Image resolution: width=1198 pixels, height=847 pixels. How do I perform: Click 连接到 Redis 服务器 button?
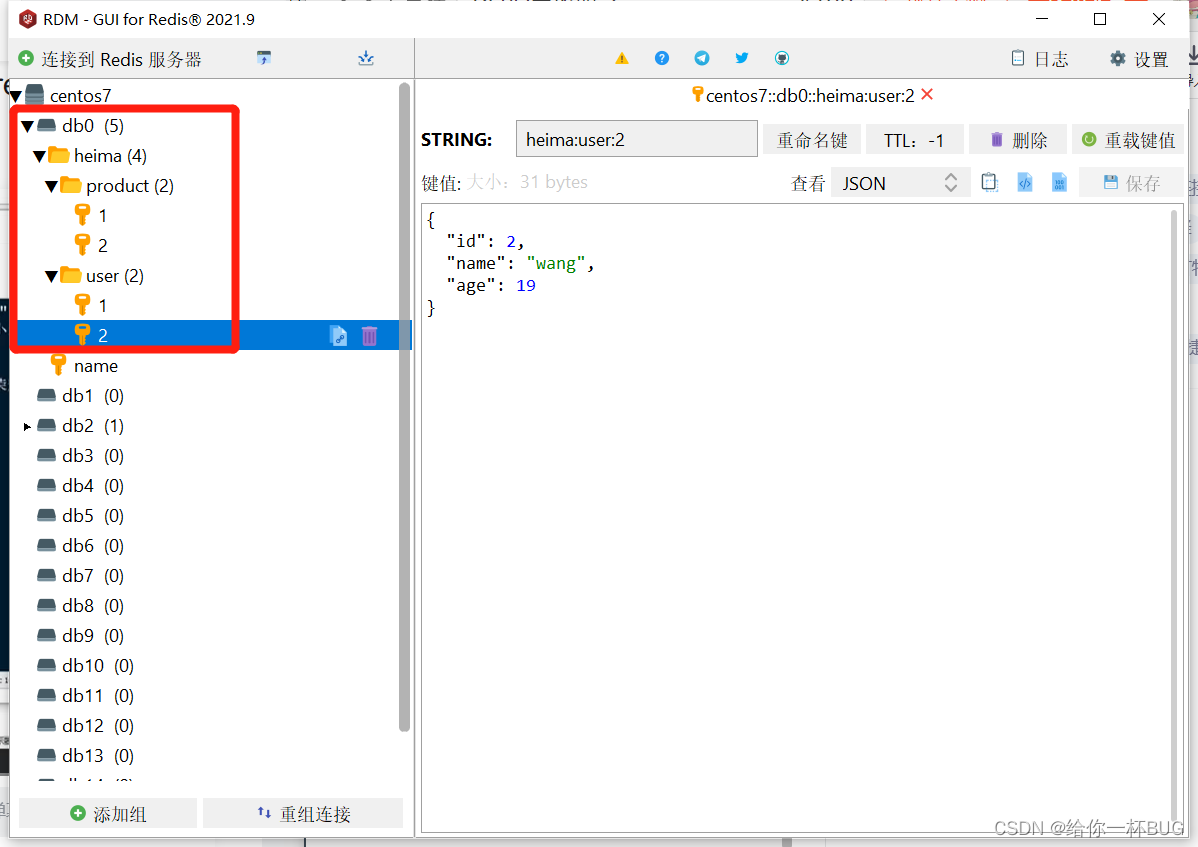110,59
